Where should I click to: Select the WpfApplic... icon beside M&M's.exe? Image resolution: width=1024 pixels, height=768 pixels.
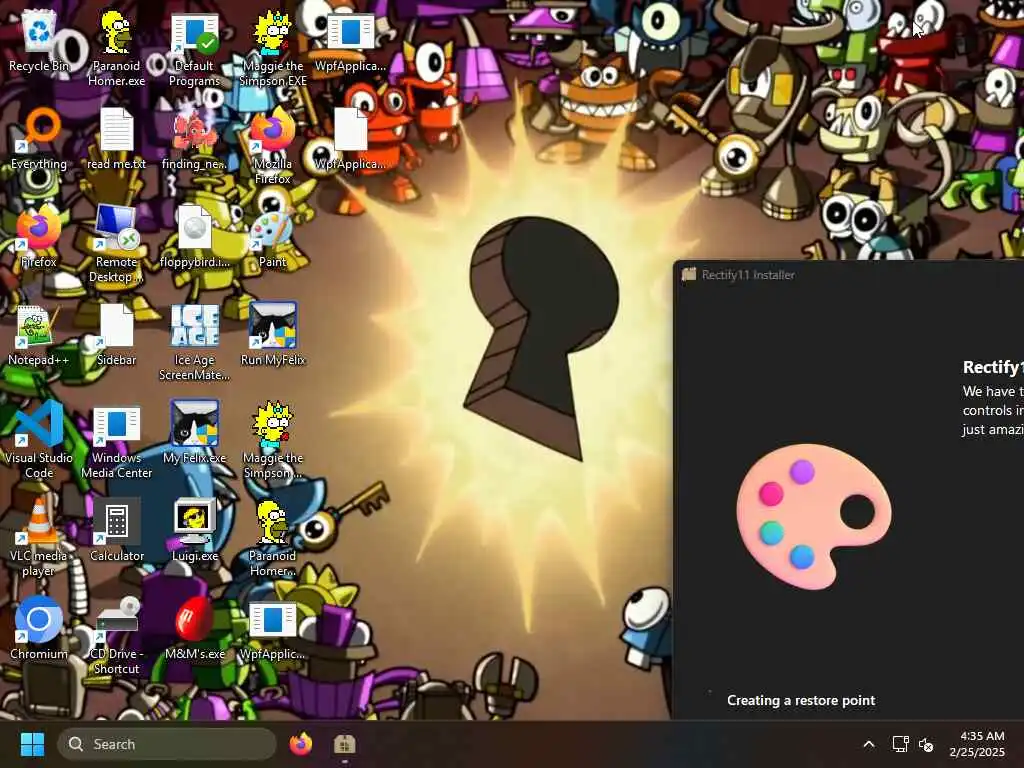tap(272, 630)
